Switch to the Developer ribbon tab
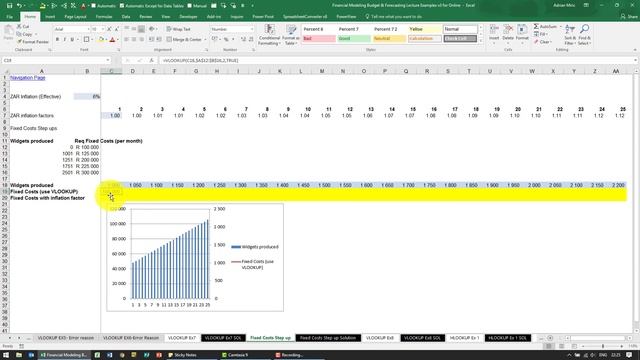Image resolution: width=640 pixels, height=360 pixels. tap(188, 17)
